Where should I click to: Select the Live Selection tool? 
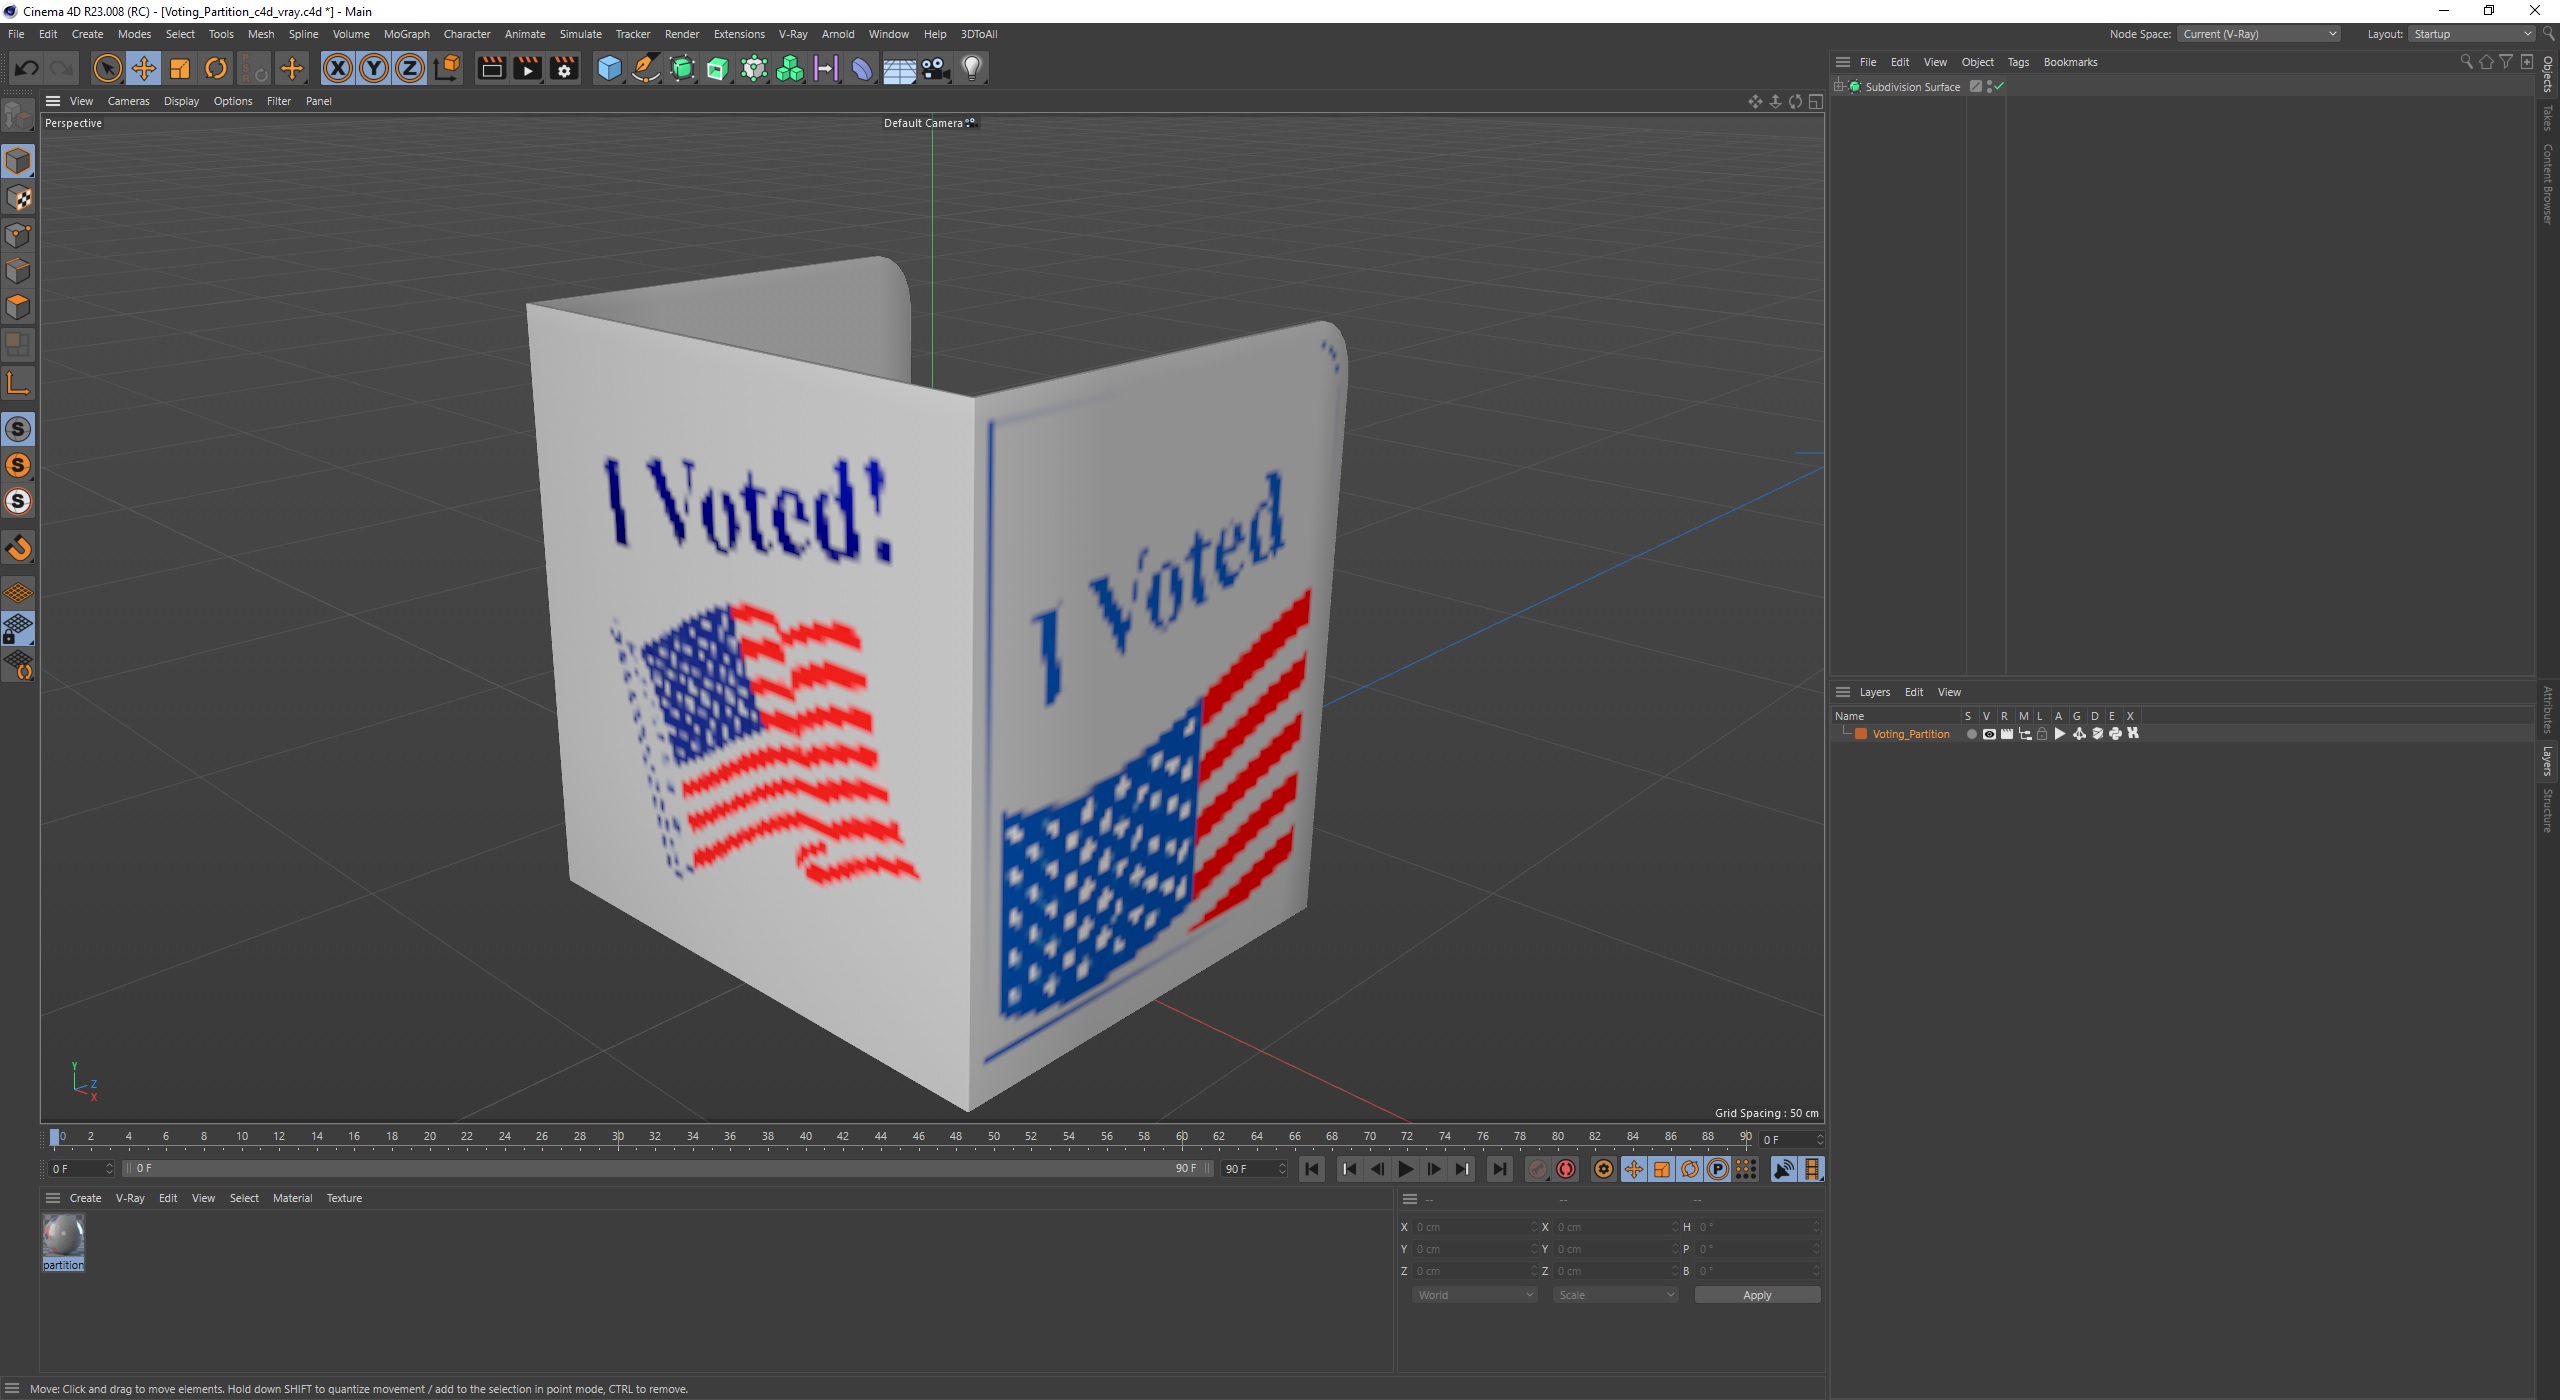[107, 68]
